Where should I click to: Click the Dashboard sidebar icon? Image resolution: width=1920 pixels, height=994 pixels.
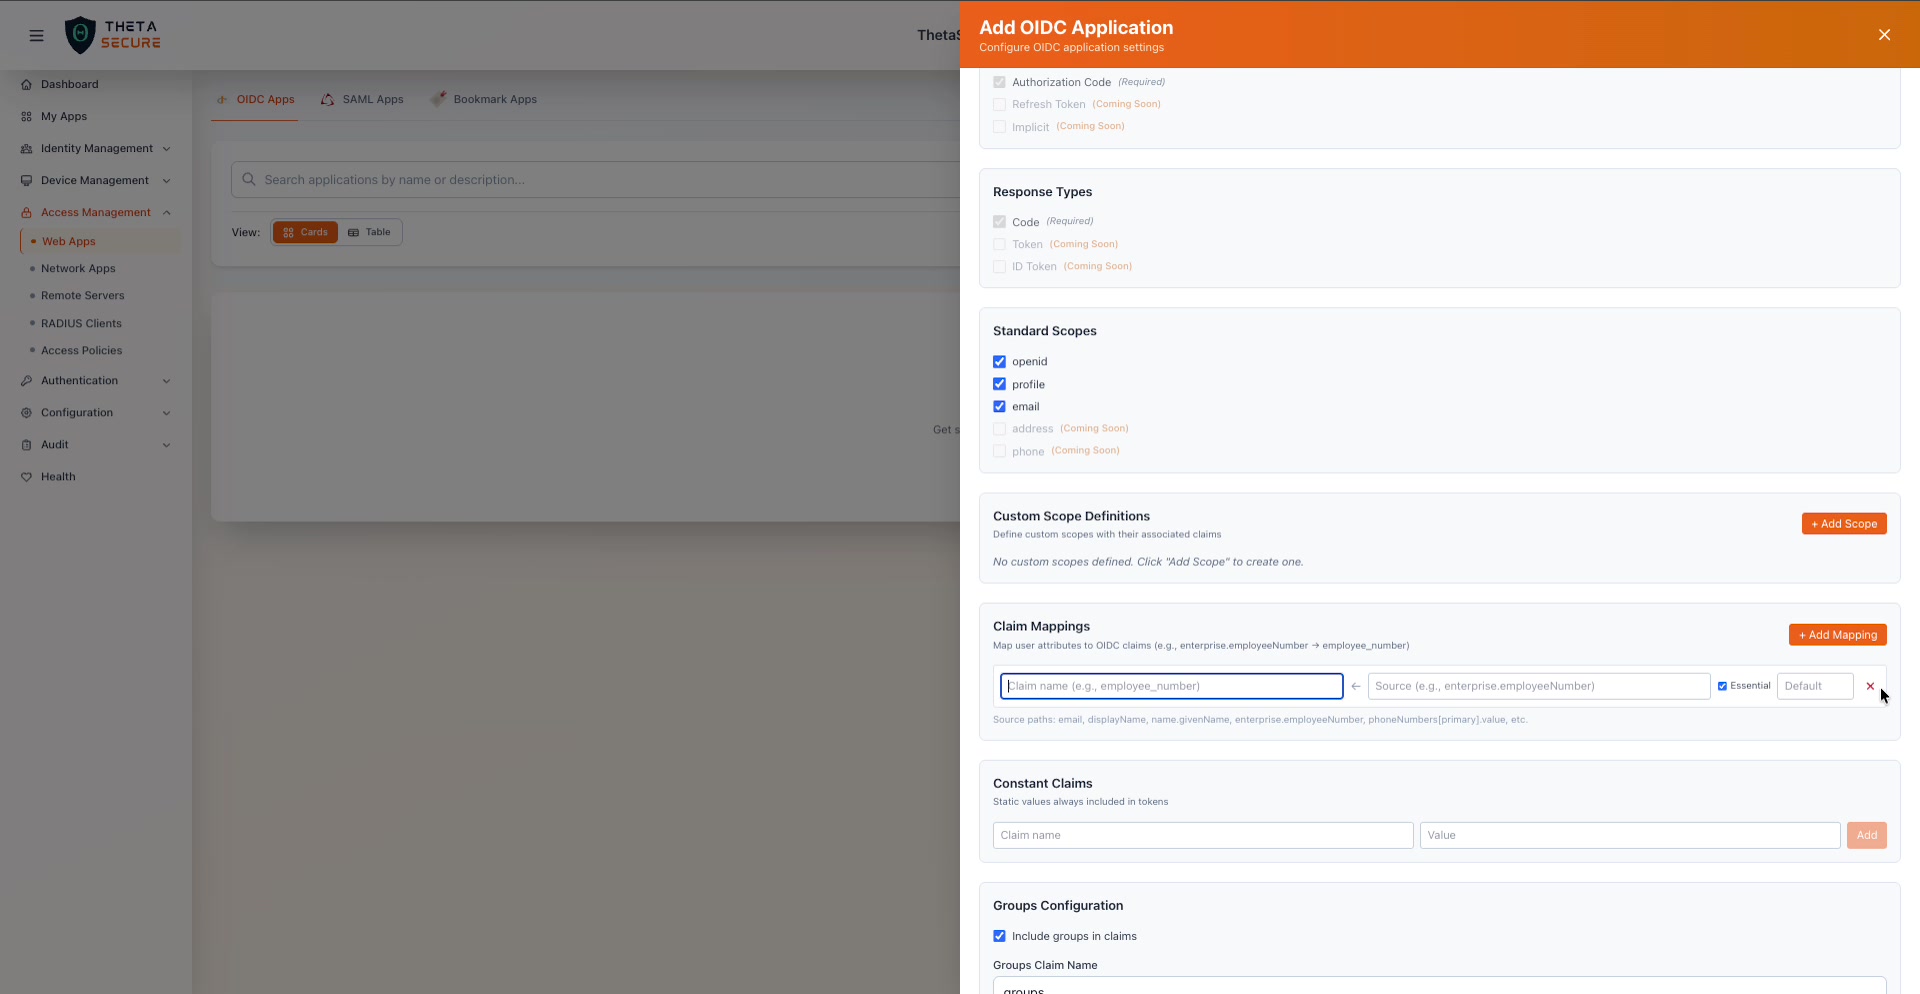(x=25, y=84)
